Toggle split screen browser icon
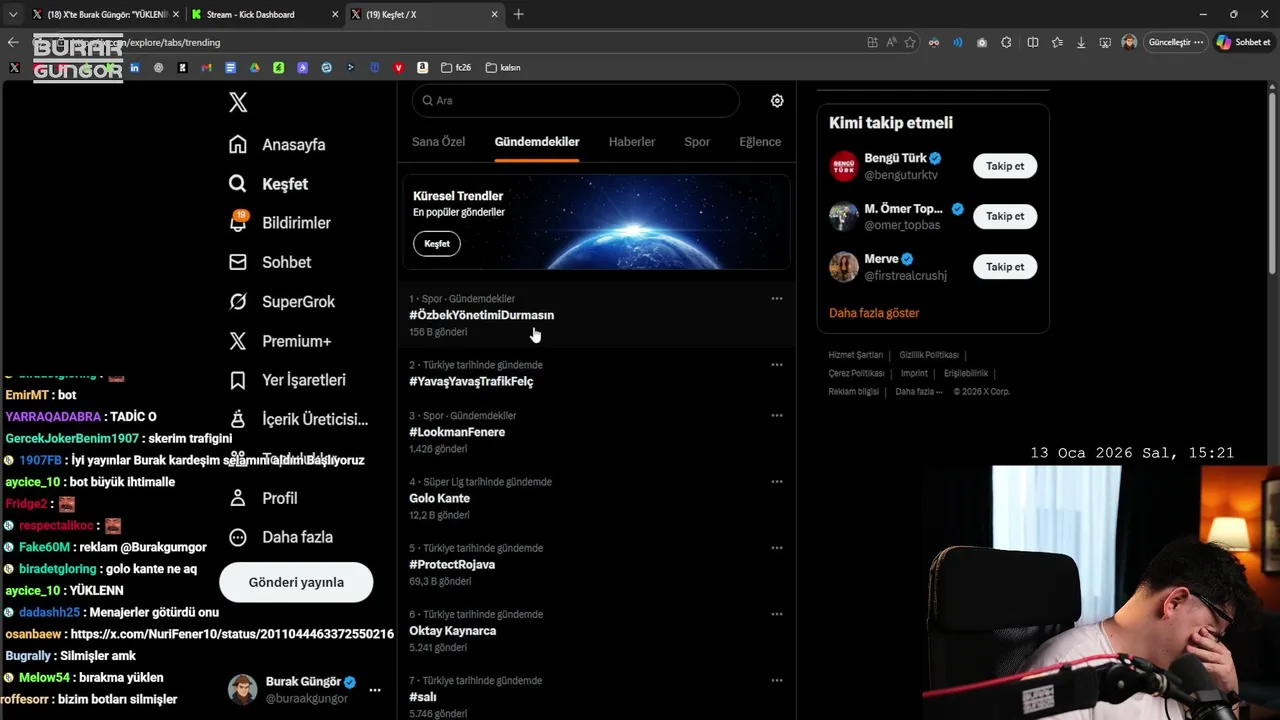 click(1033, 42)
